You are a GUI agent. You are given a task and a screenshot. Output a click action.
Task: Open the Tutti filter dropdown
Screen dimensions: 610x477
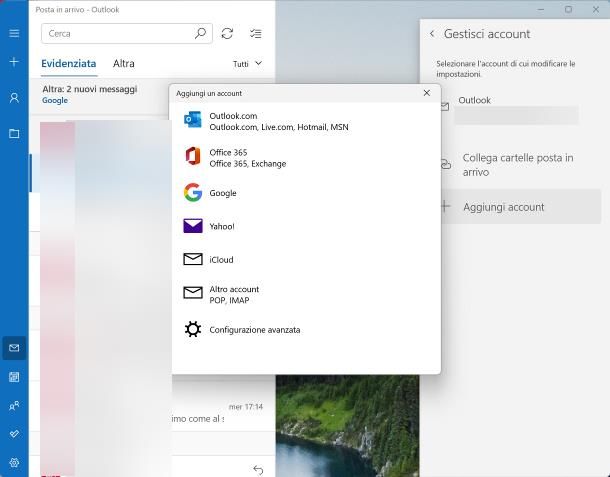point(247,64)
